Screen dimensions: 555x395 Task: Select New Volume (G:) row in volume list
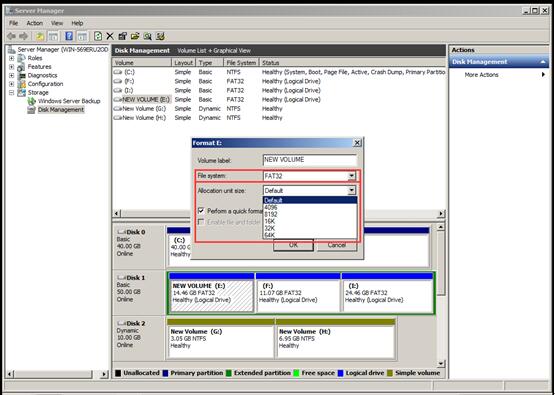click(279, 109)
